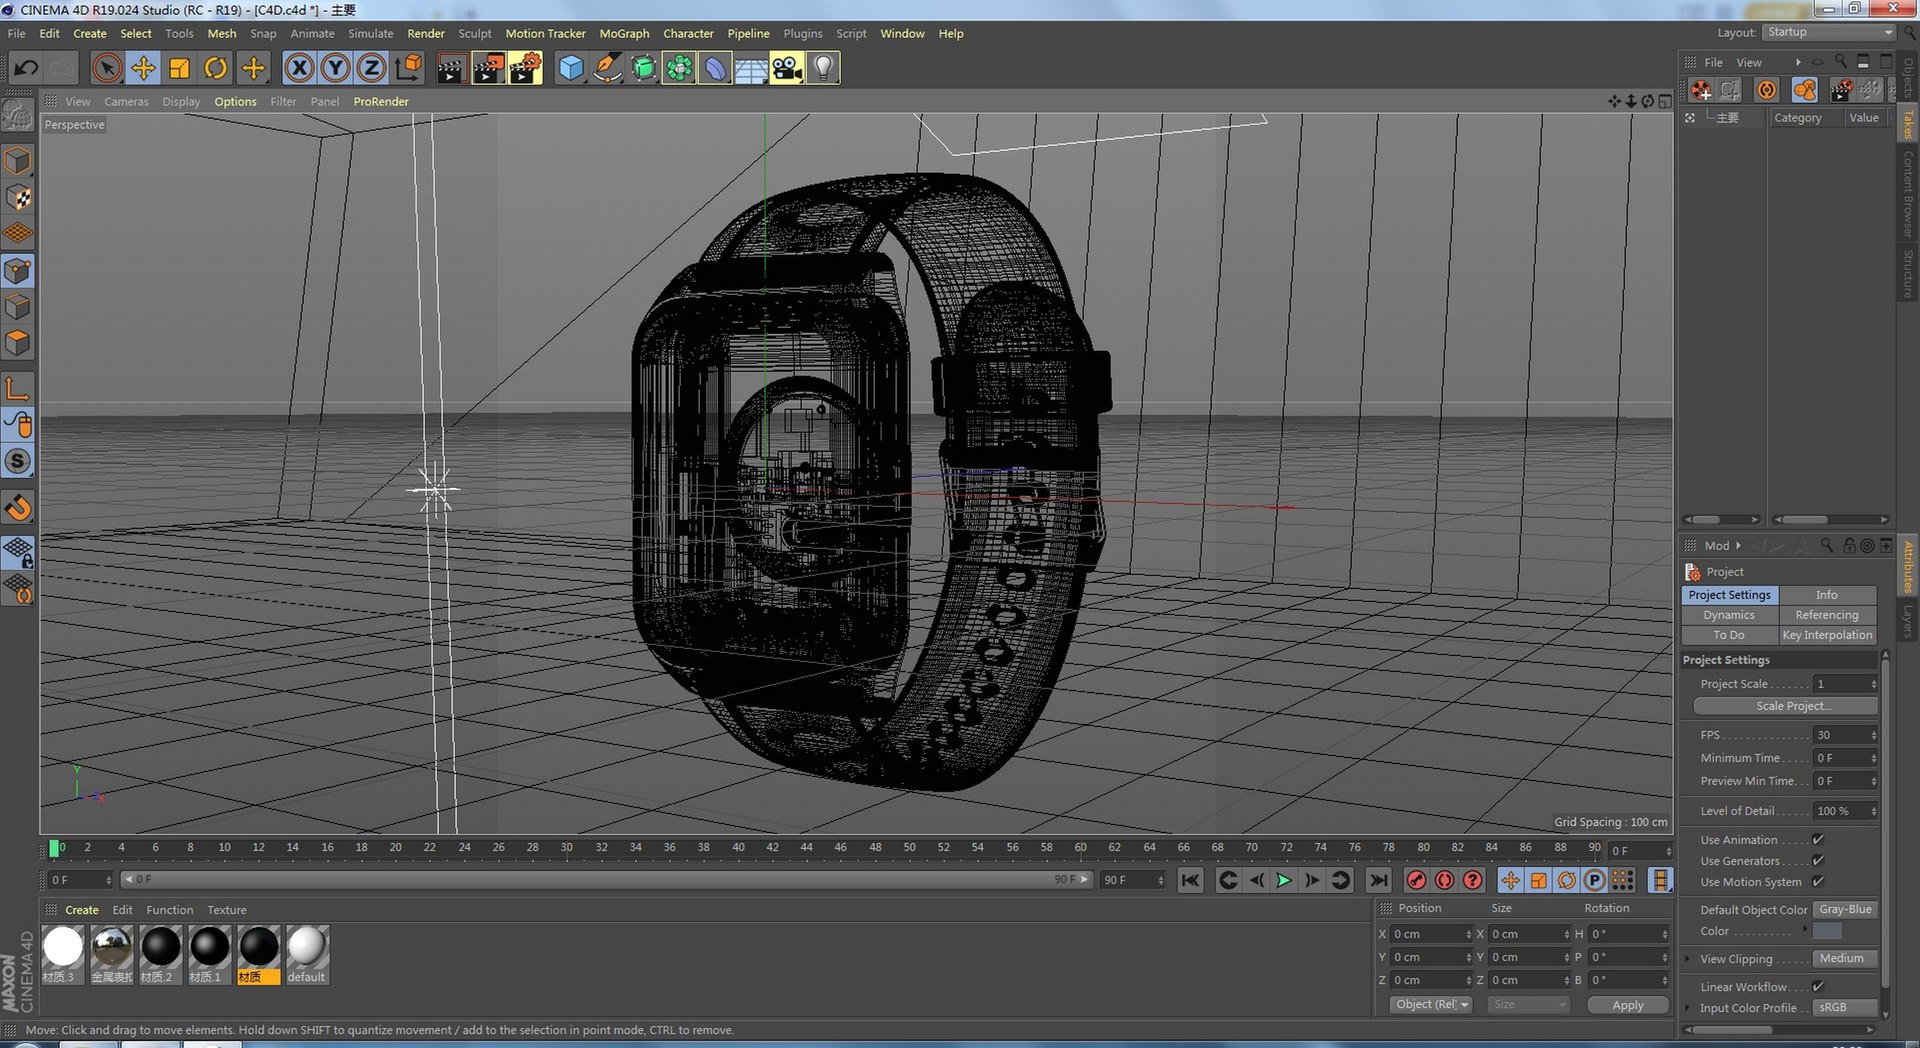
Task: Play the animation forward
Action: [1284, 880]
